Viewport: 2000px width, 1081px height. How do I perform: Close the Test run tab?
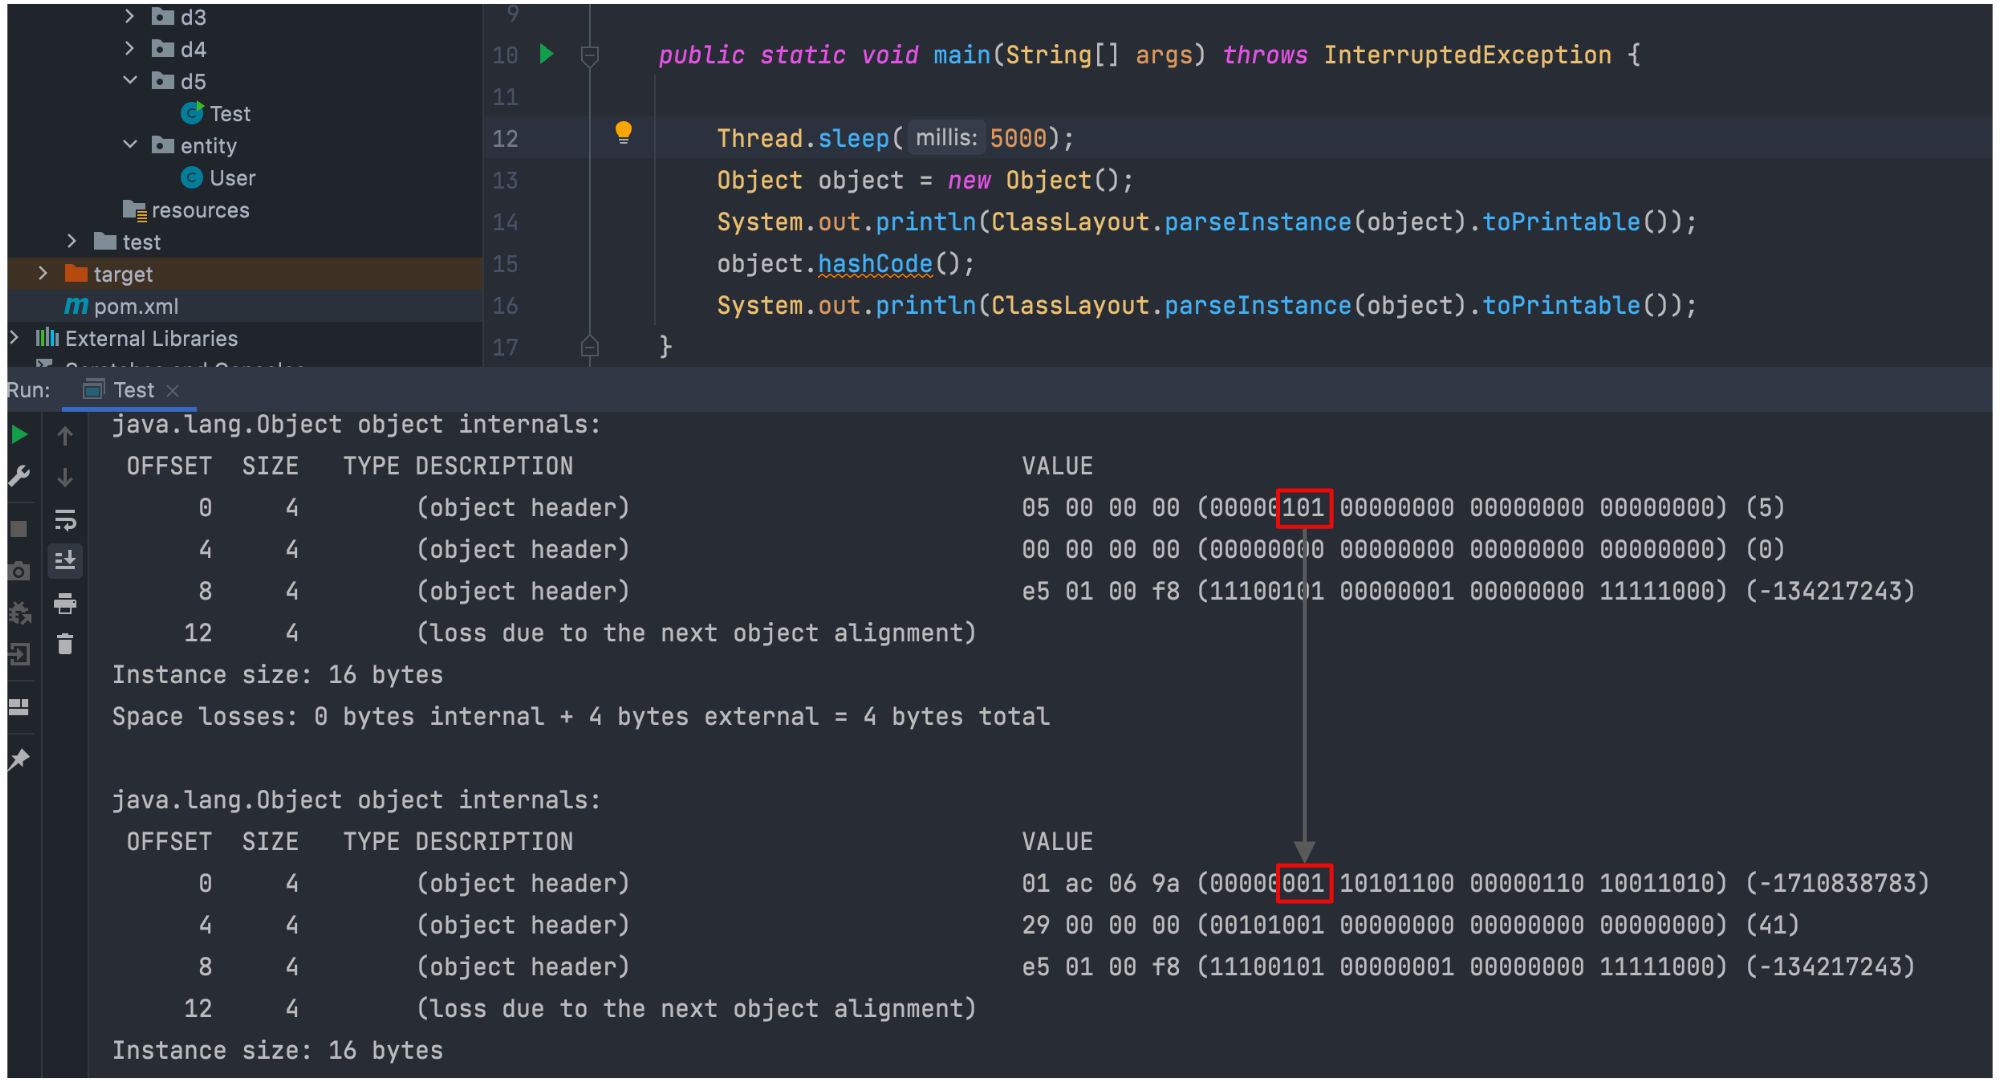(173, 391)
